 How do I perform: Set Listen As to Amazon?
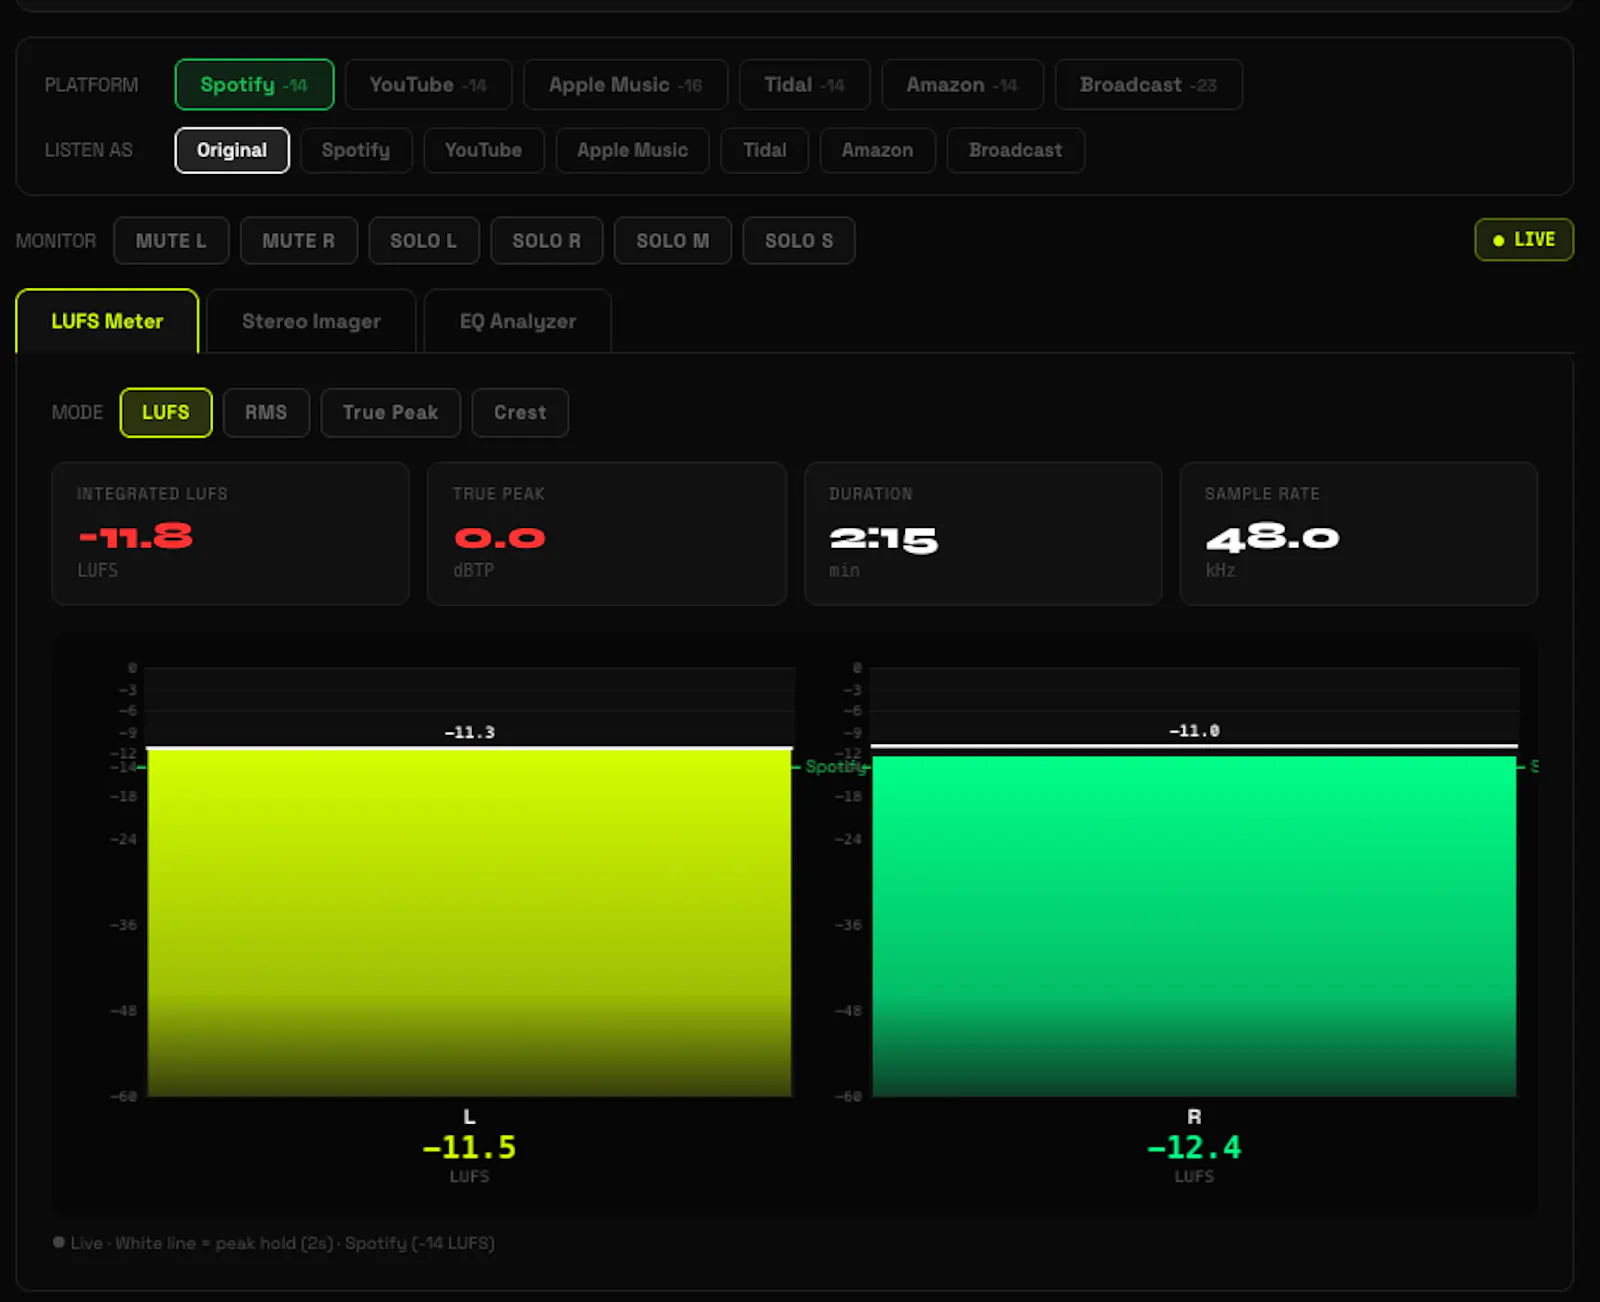coord(877,150)
